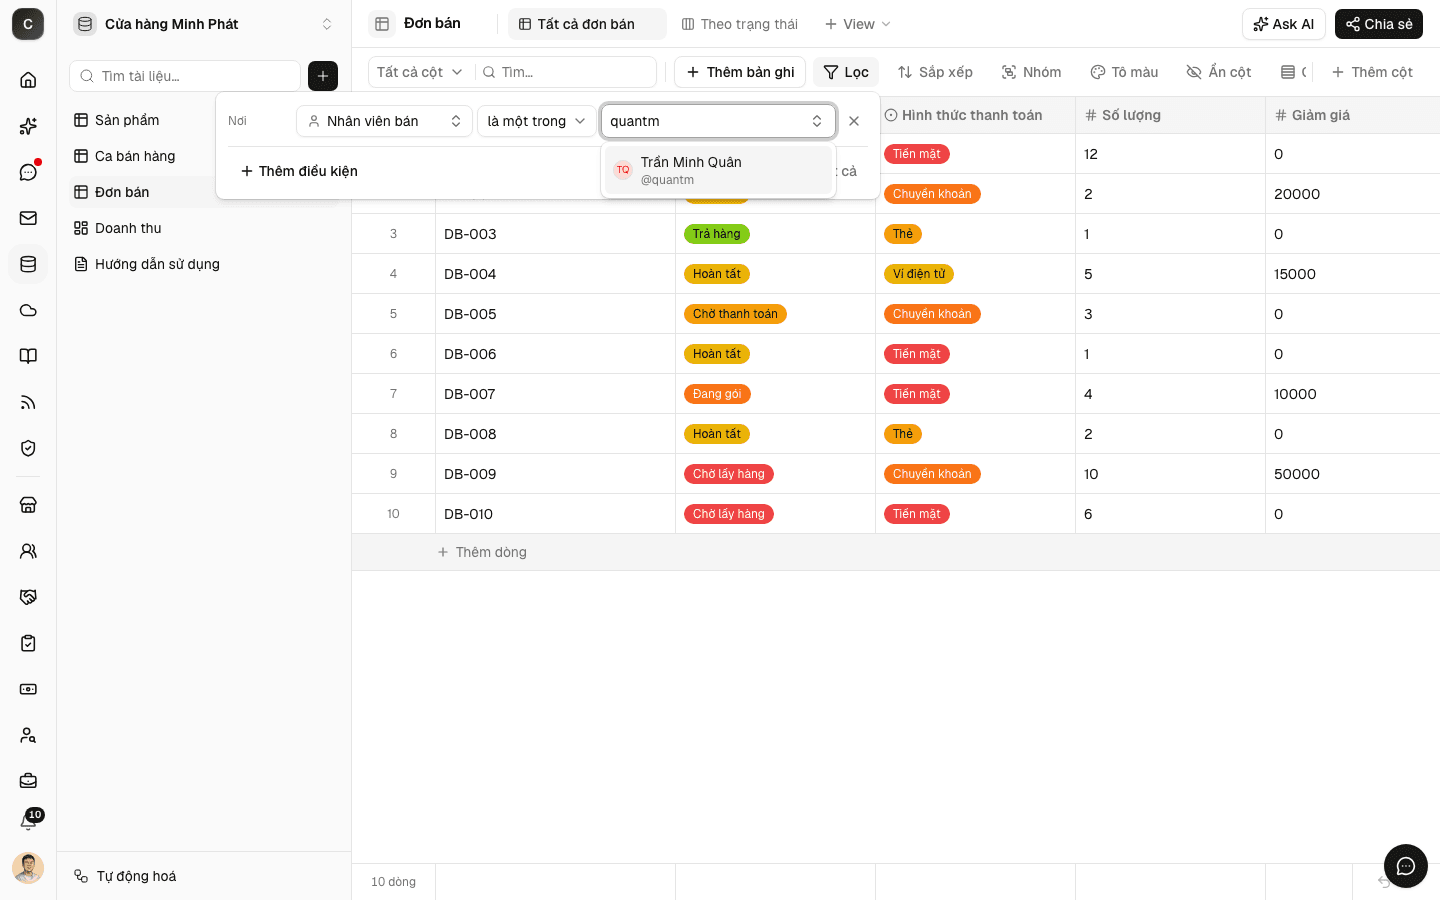Open the home icon in left rail
Screen dimensions: 1440x900
click(28, 80)
